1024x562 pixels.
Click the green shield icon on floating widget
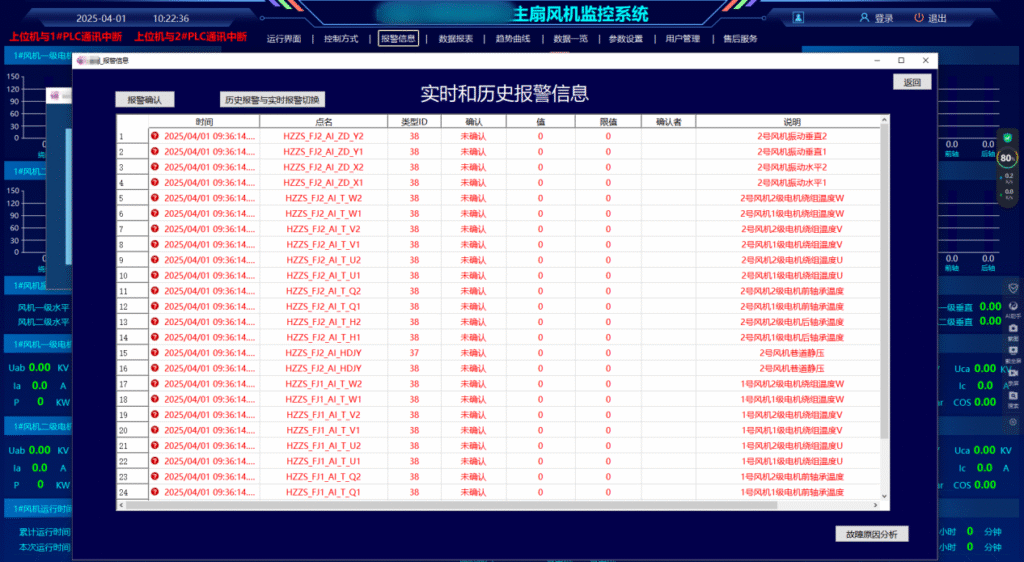click(x=1008, y=138)
